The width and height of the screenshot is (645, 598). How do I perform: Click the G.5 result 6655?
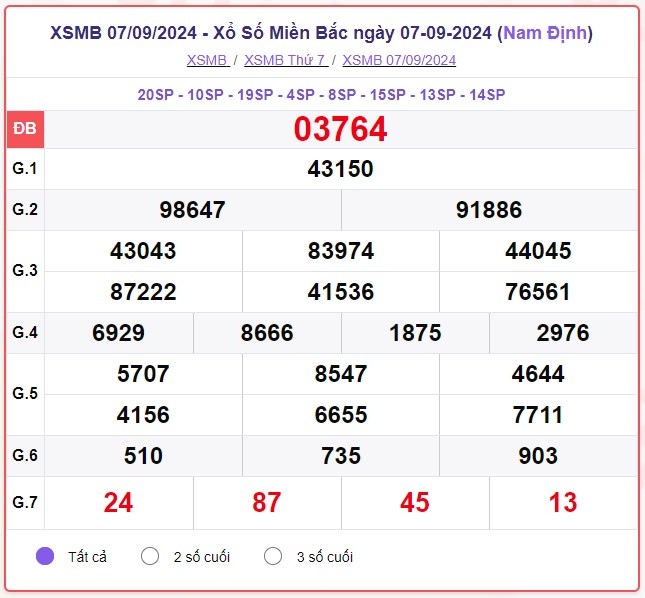click(x=341, y=415)
